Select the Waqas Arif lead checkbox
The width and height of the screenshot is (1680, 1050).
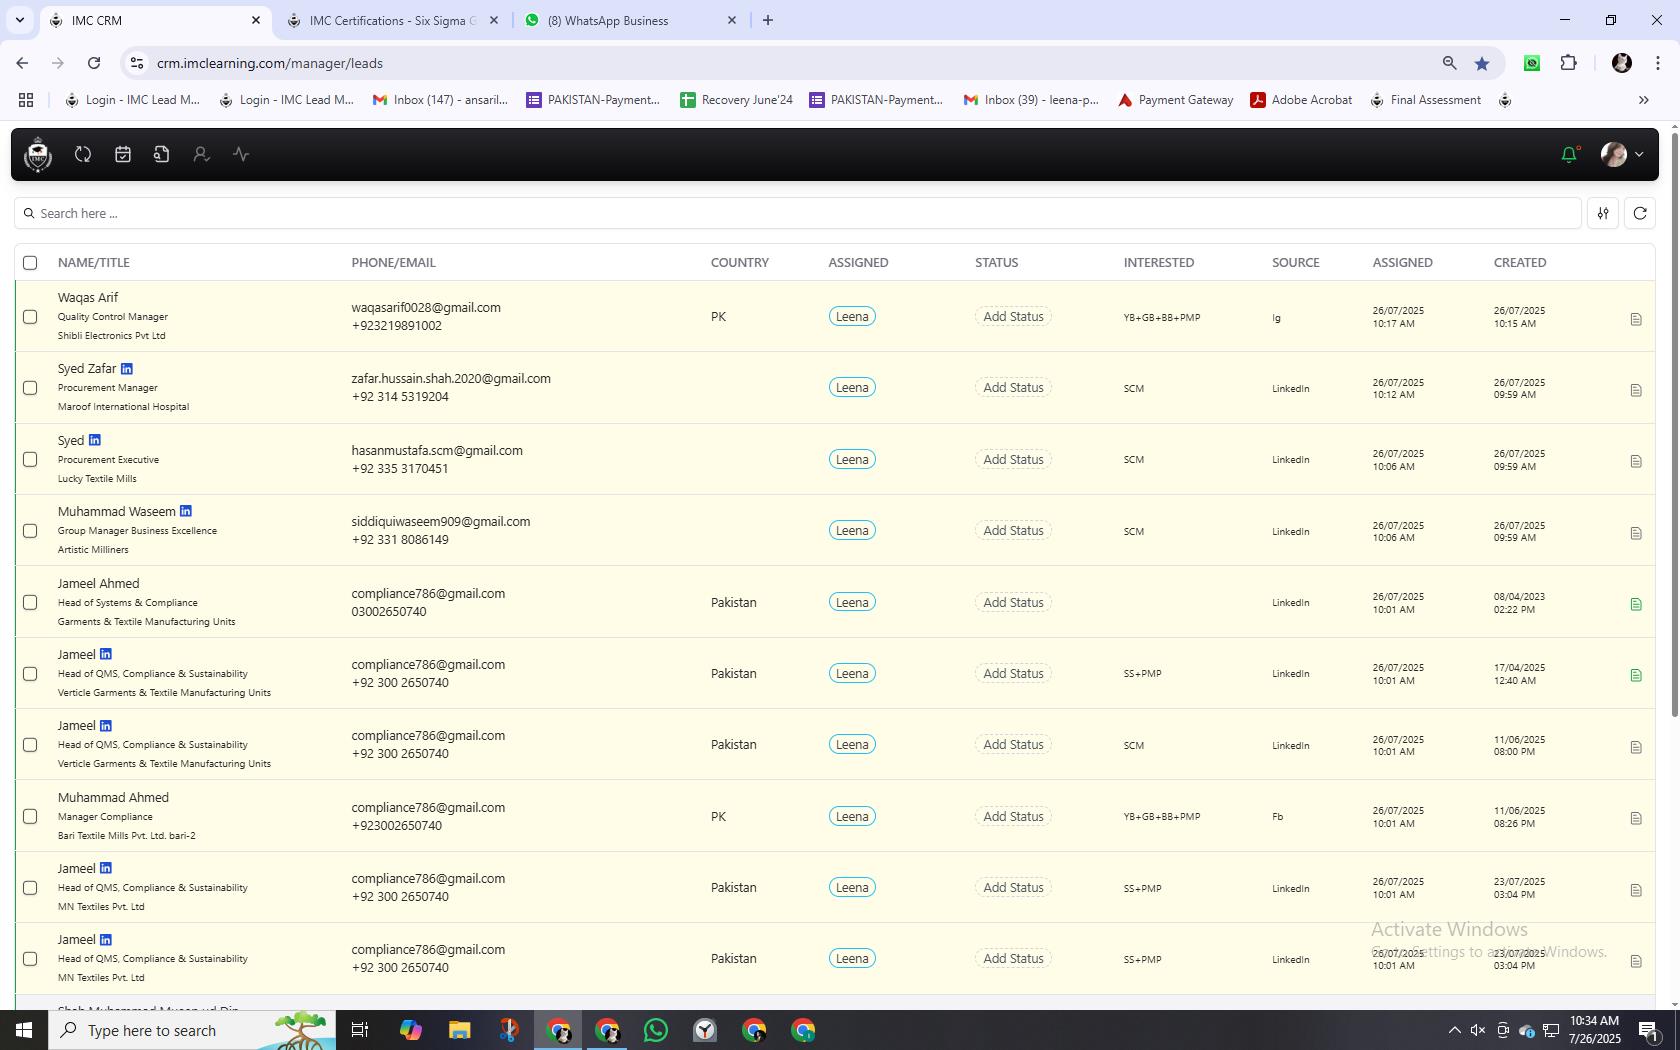30,316
